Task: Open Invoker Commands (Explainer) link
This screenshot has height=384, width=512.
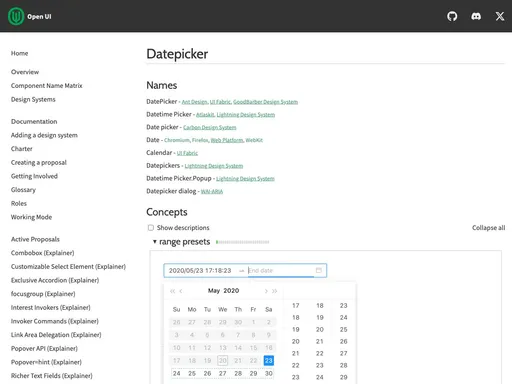Action: [55, 321]
